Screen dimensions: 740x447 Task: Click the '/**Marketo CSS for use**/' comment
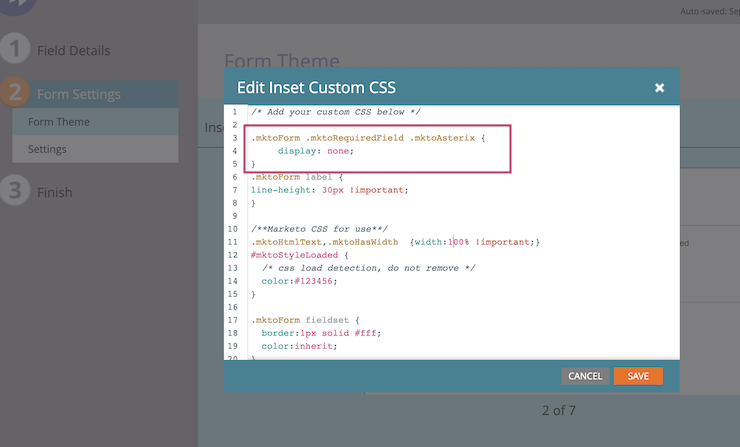tap(320, 229)
